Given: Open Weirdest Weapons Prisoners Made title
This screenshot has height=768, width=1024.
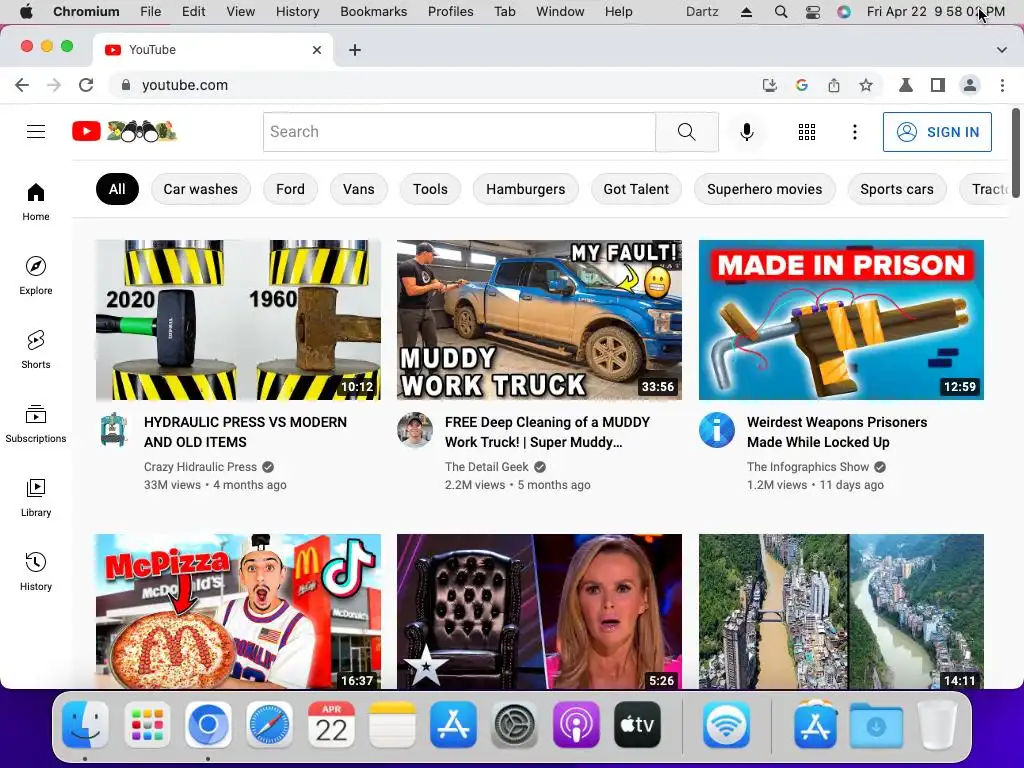Looking at the screenshot, I should tap(837, 432).
